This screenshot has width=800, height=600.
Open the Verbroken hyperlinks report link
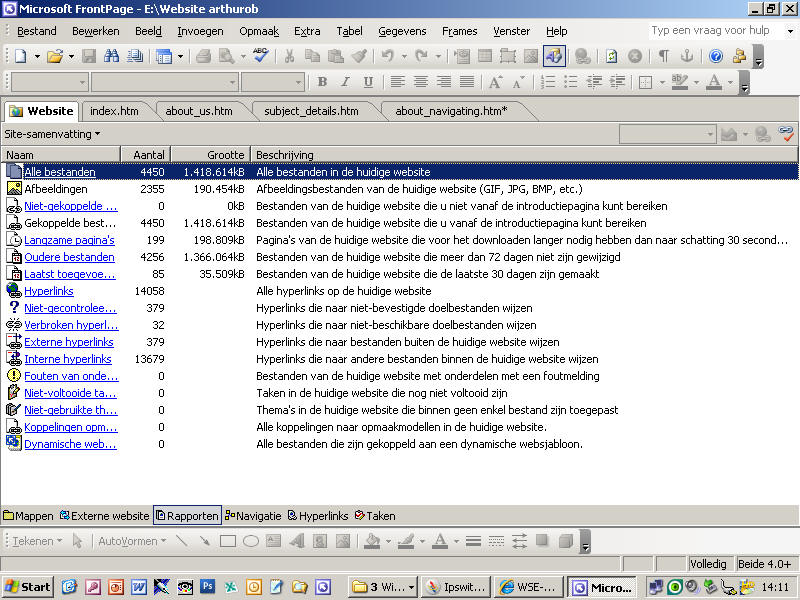[x=69, y=325]
